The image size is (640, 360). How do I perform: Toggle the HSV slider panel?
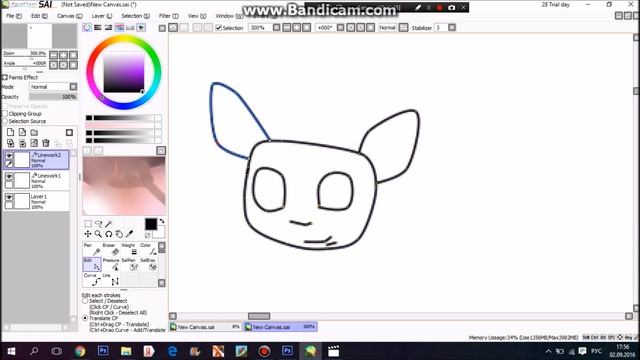click(x=108, y=27)
